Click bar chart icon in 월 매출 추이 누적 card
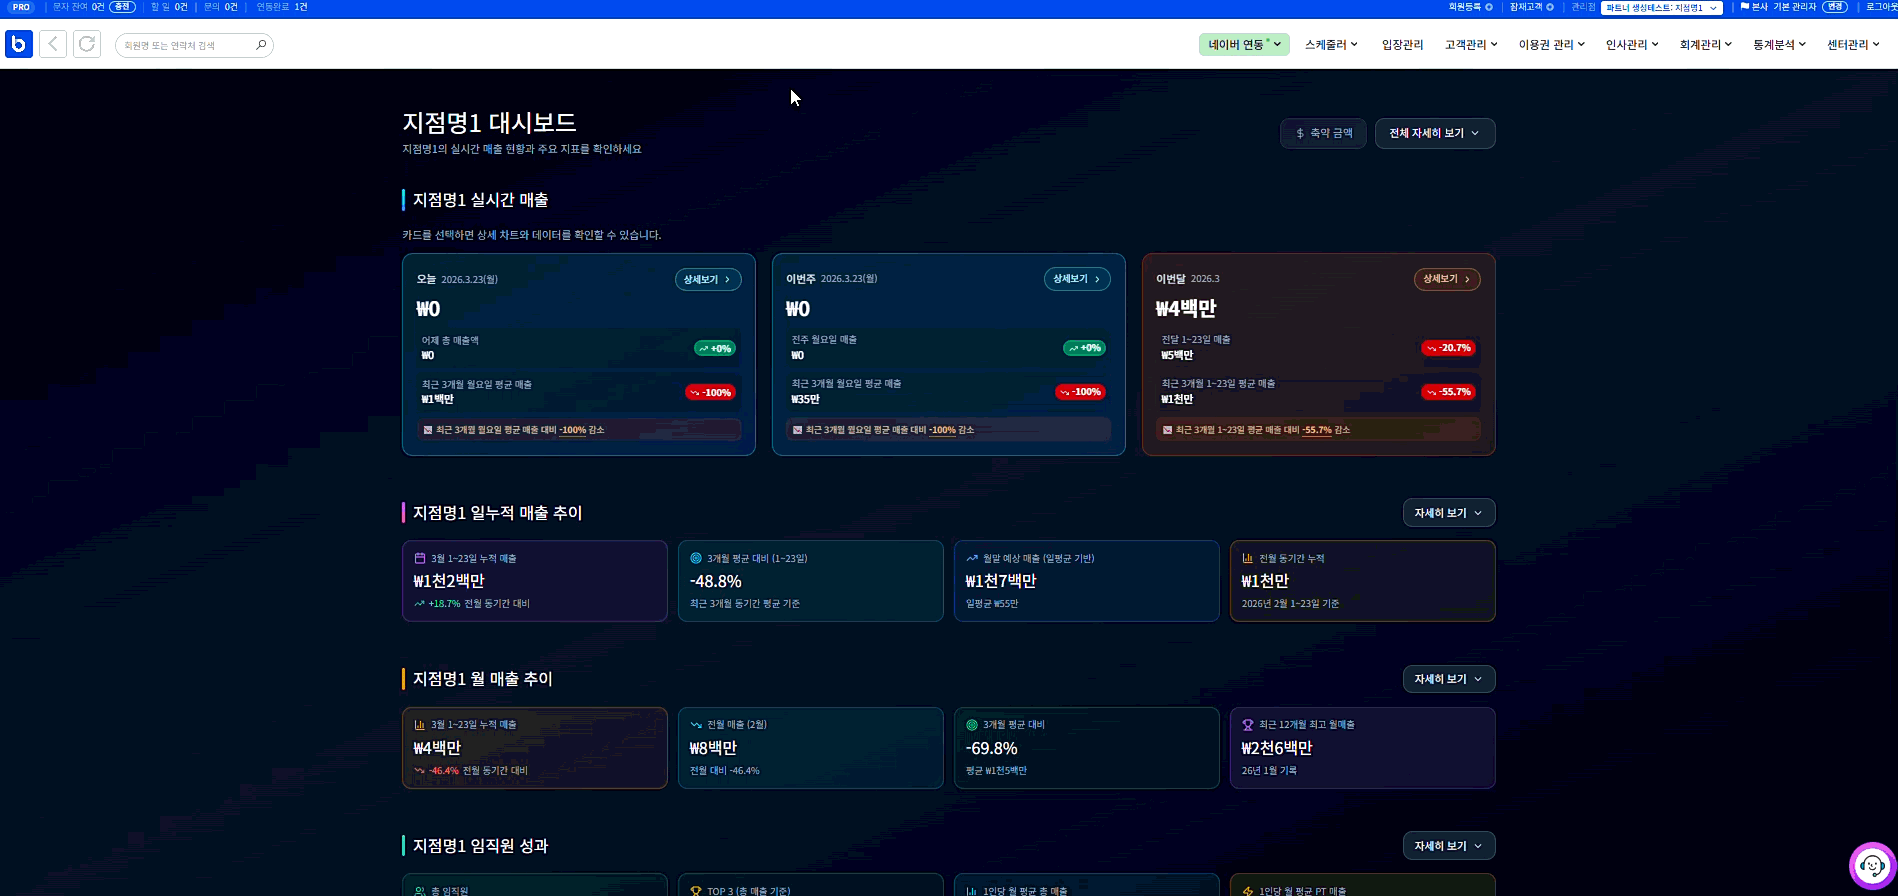 [420, 724]
